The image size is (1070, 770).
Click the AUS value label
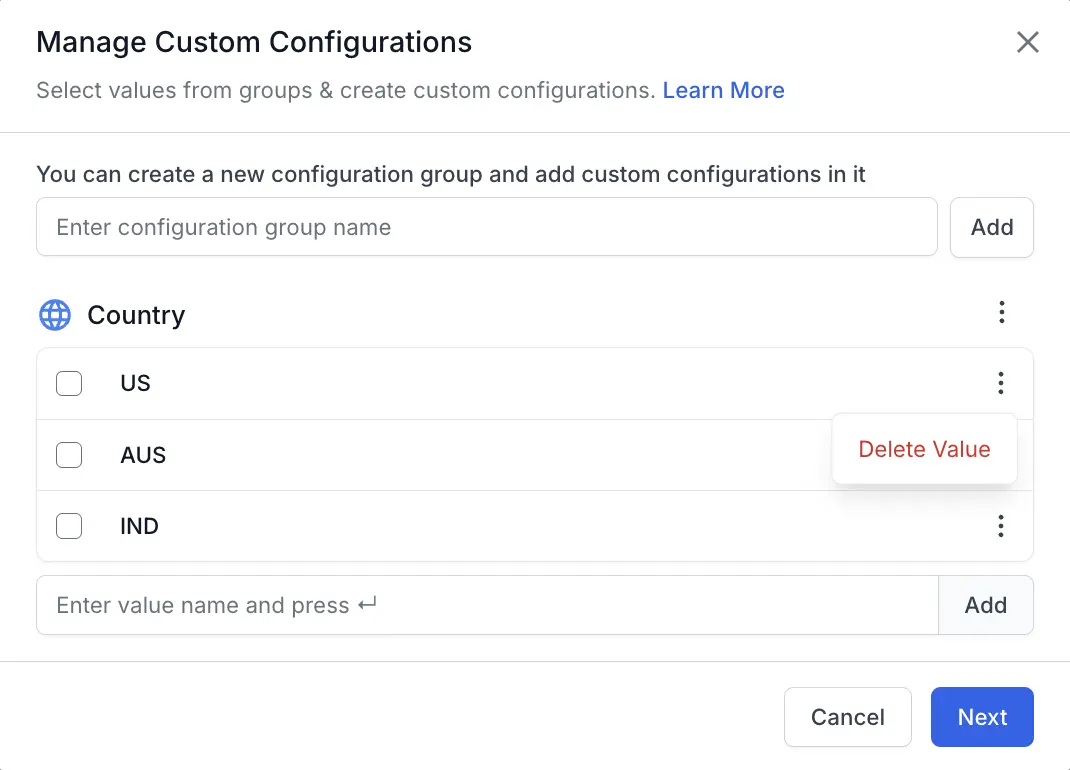(143, 455)
